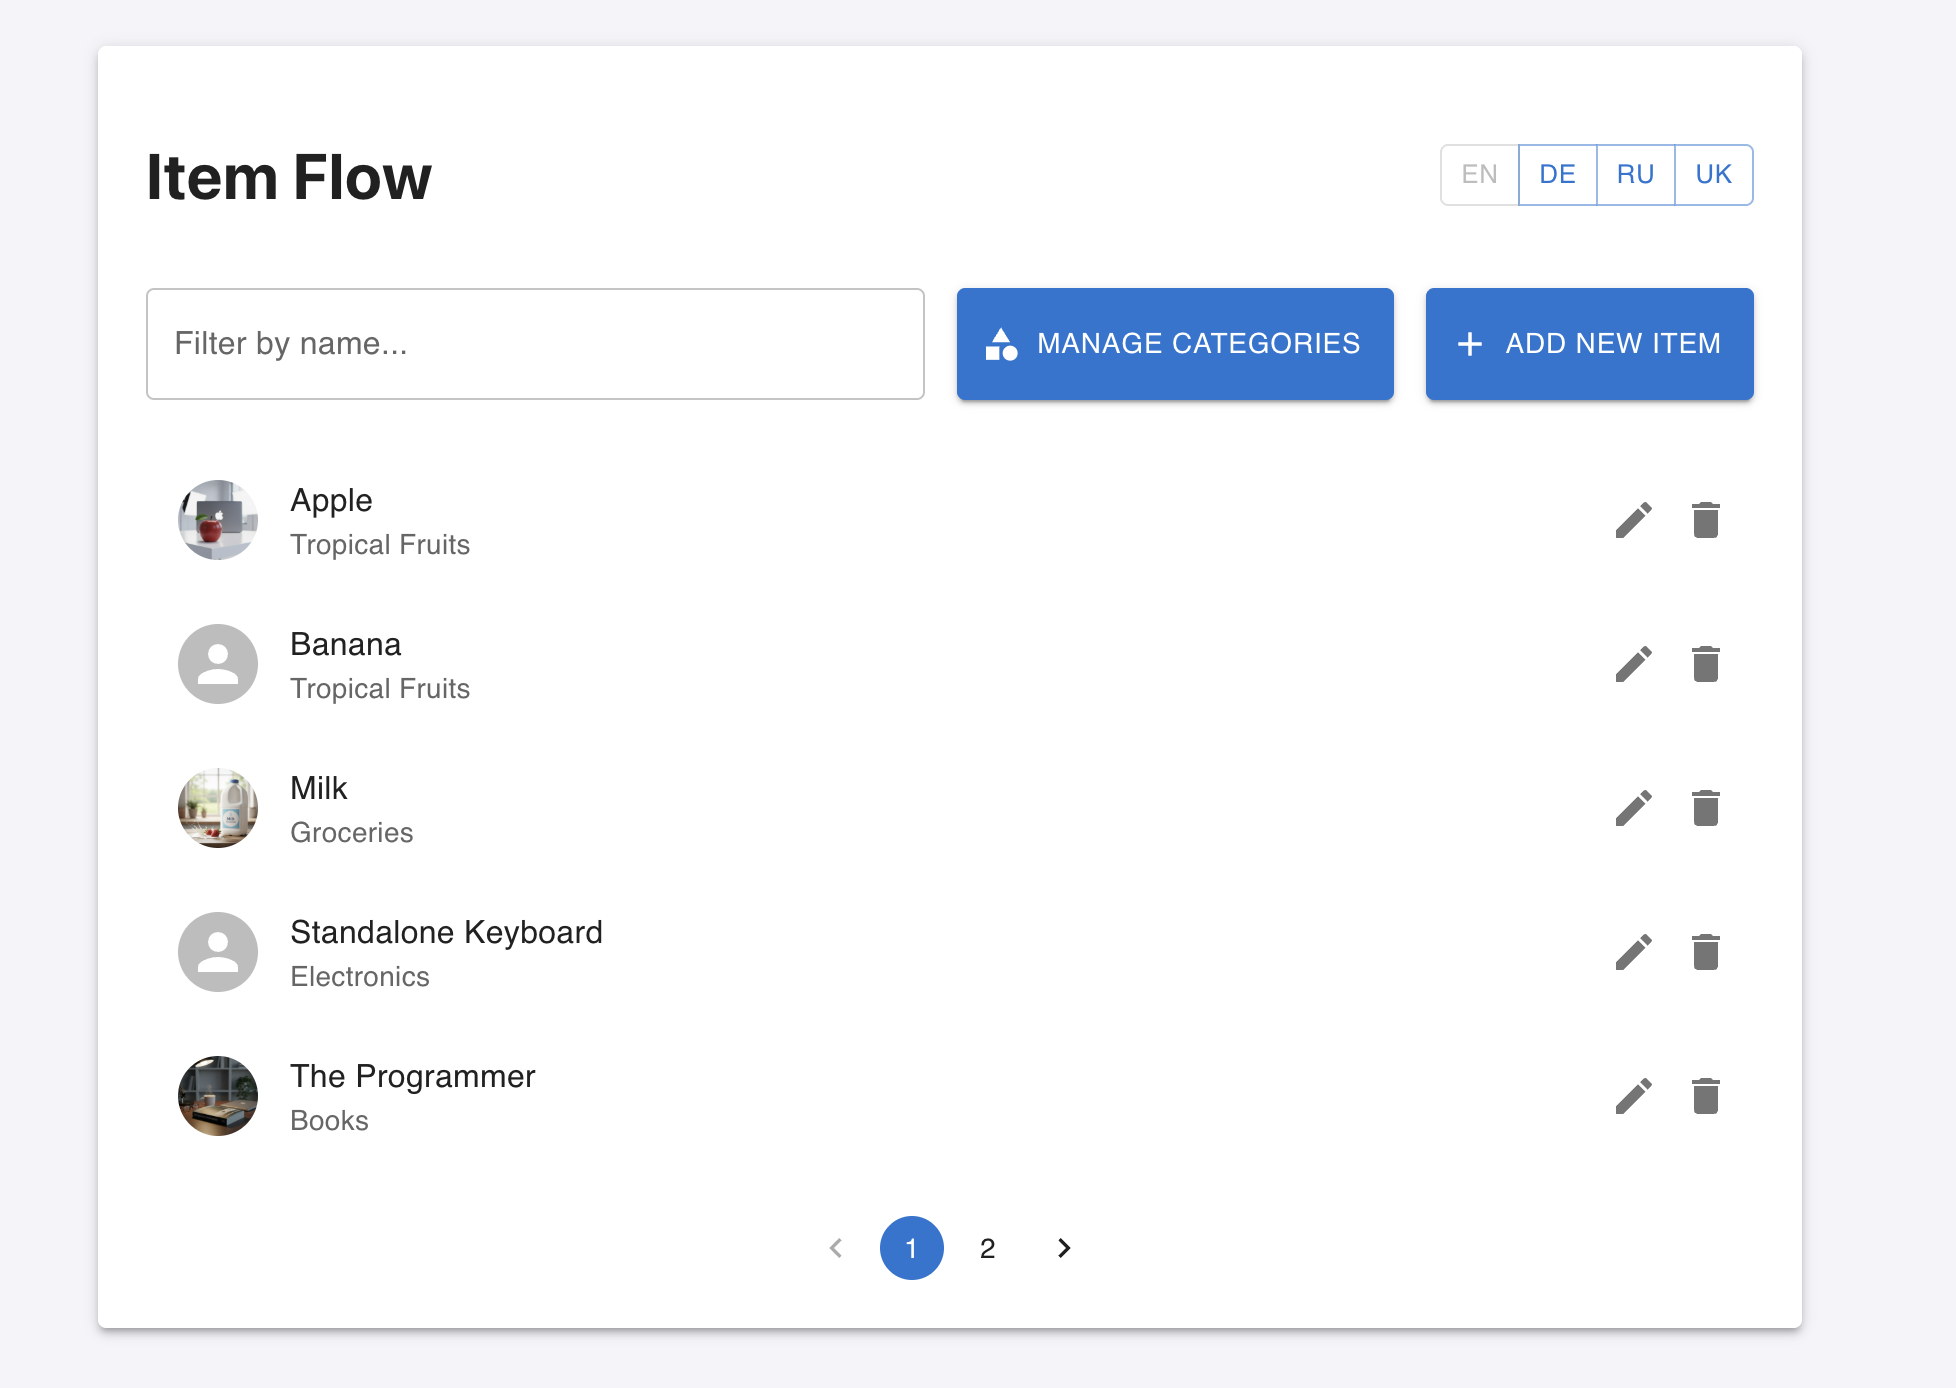Image resolution: width=1956 pixels, height=1388 pixels.
Task: Click Add New Item button
Action: (x=1589, y=344)
